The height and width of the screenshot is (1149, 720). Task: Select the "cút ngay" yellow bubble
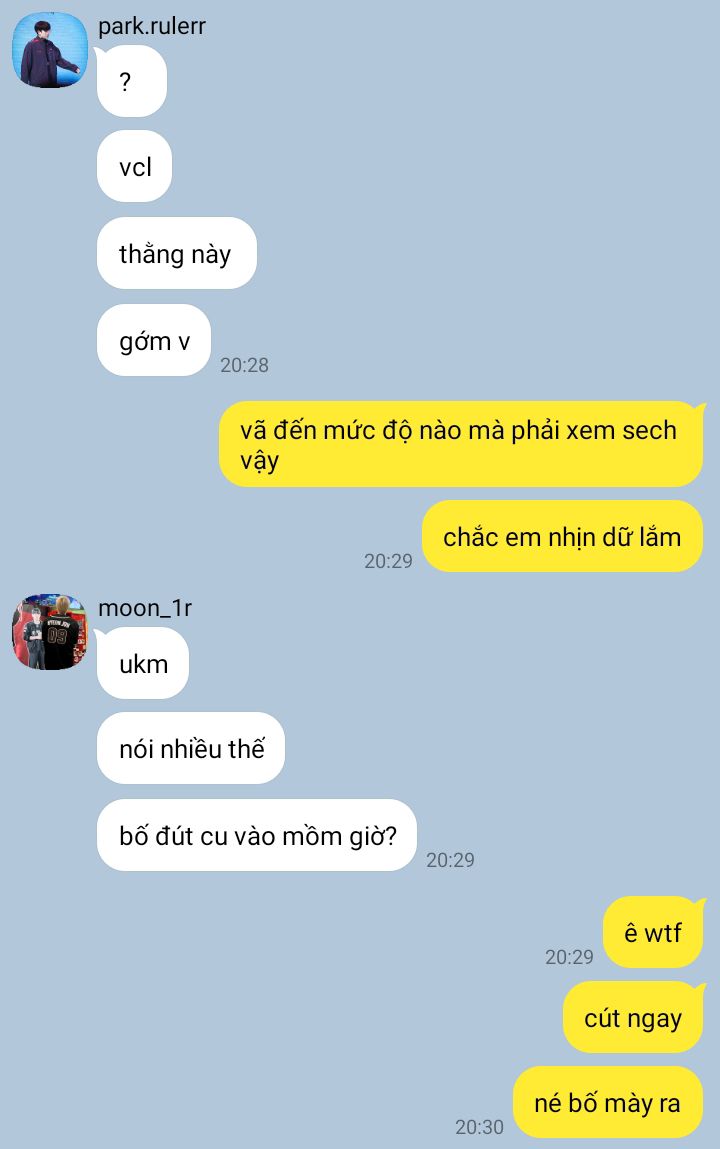(634, 1018)
